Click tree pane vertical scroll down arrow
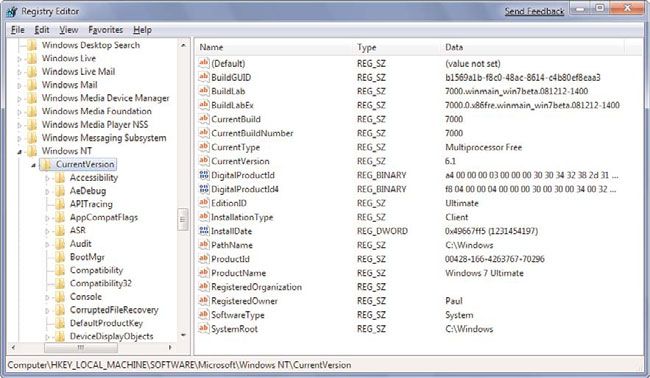Image resolution: width=650 pixels, height=378 pixels. (x=183, y=335)
